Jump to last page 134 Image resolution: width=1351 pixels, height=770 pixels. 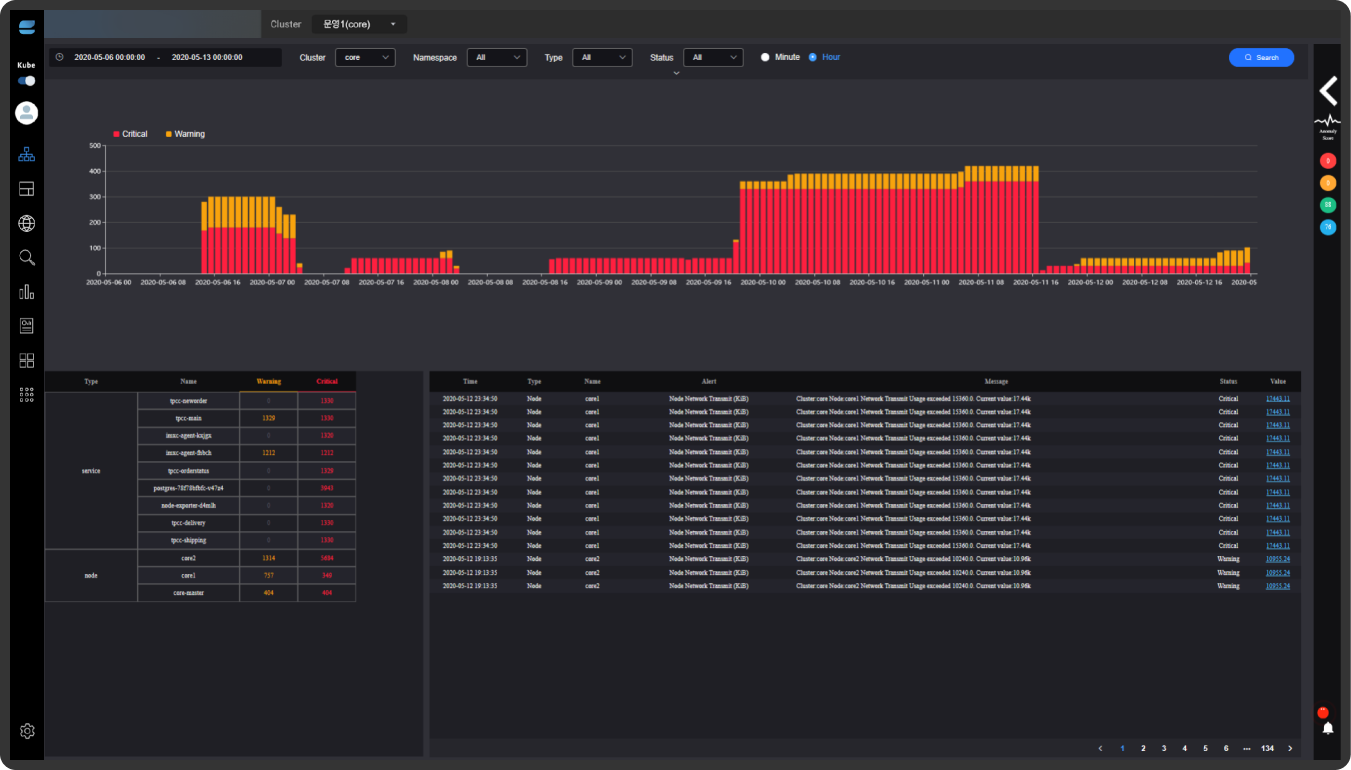point(1268,748)
